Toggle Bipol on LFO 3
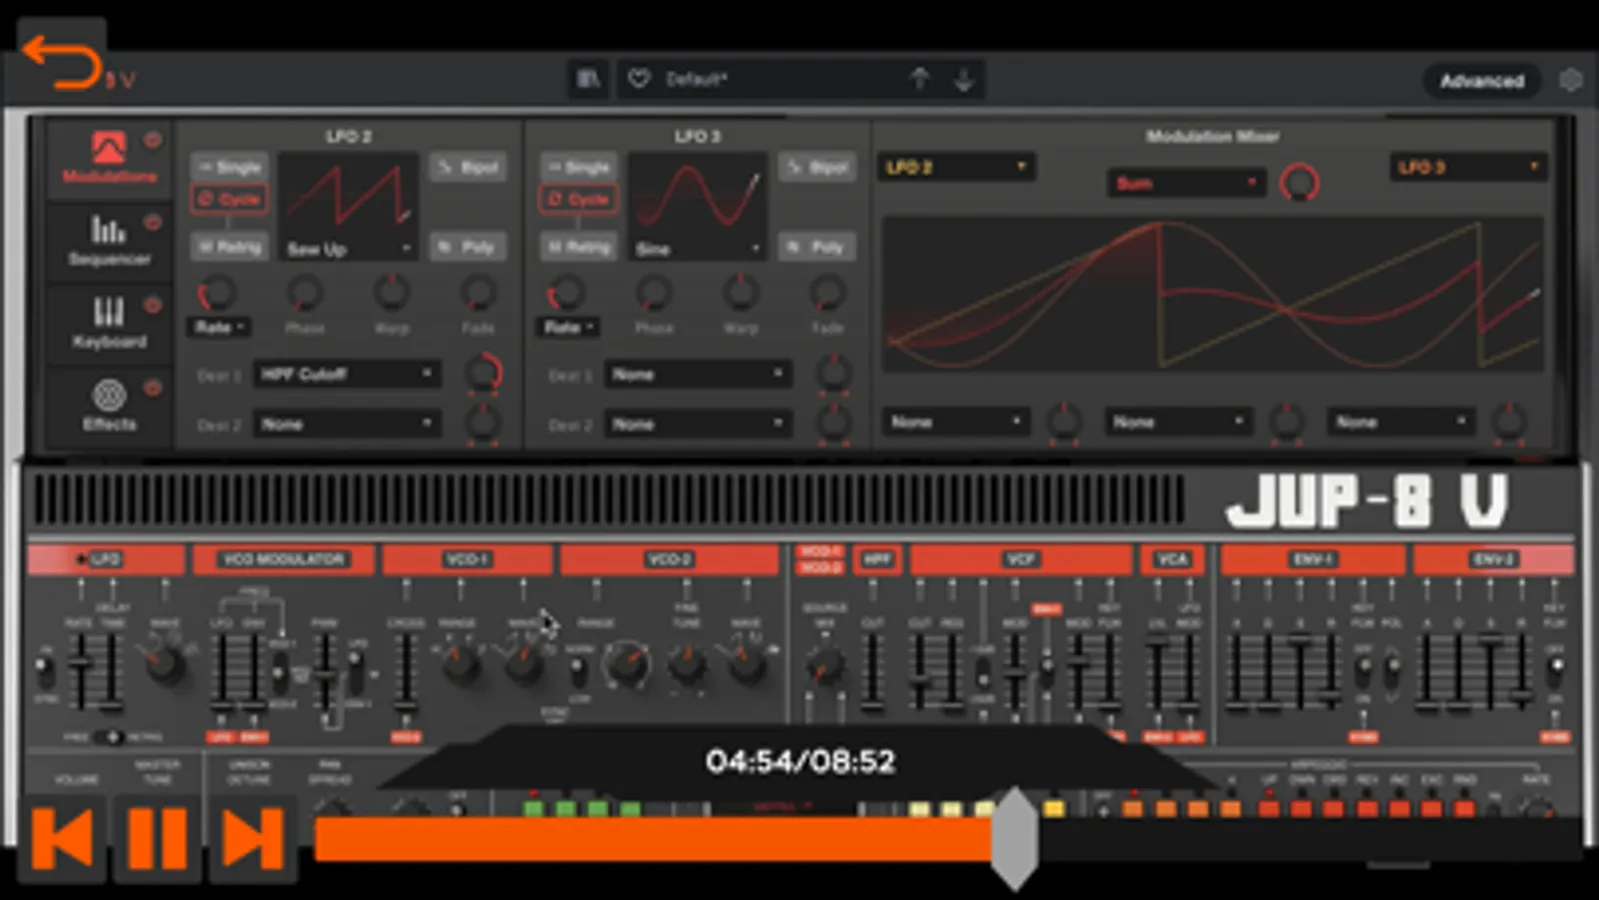The width and height of the screenshot is (1599, 900). [817, 167]
